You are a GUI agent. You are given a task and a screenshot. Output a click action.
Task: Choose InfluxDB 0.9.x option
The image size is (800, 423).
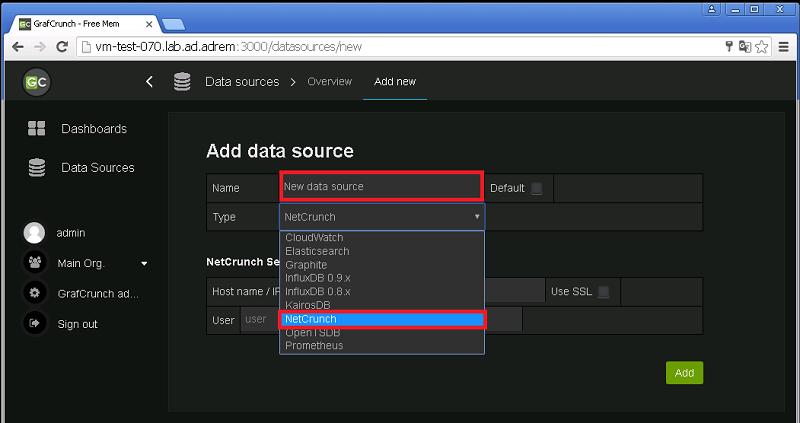[x=382, y=278]
